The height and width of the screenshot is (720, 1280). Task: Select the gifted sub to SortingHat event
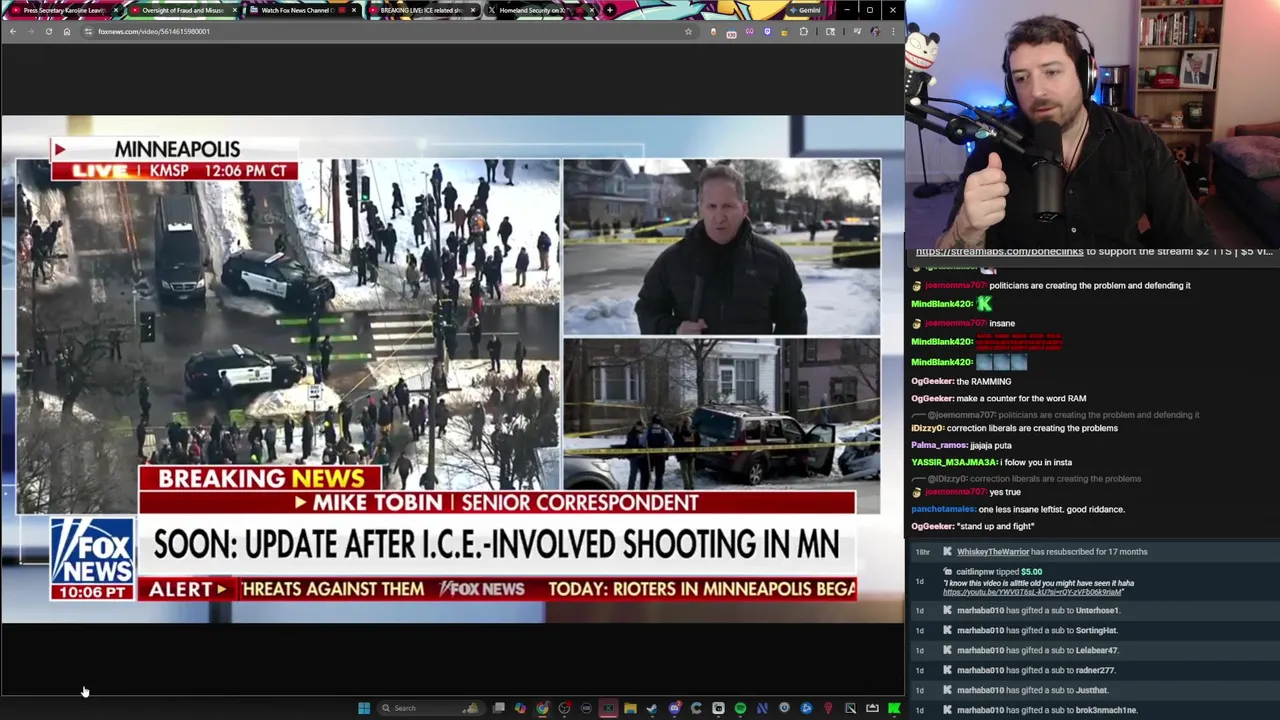(1093, 630)
